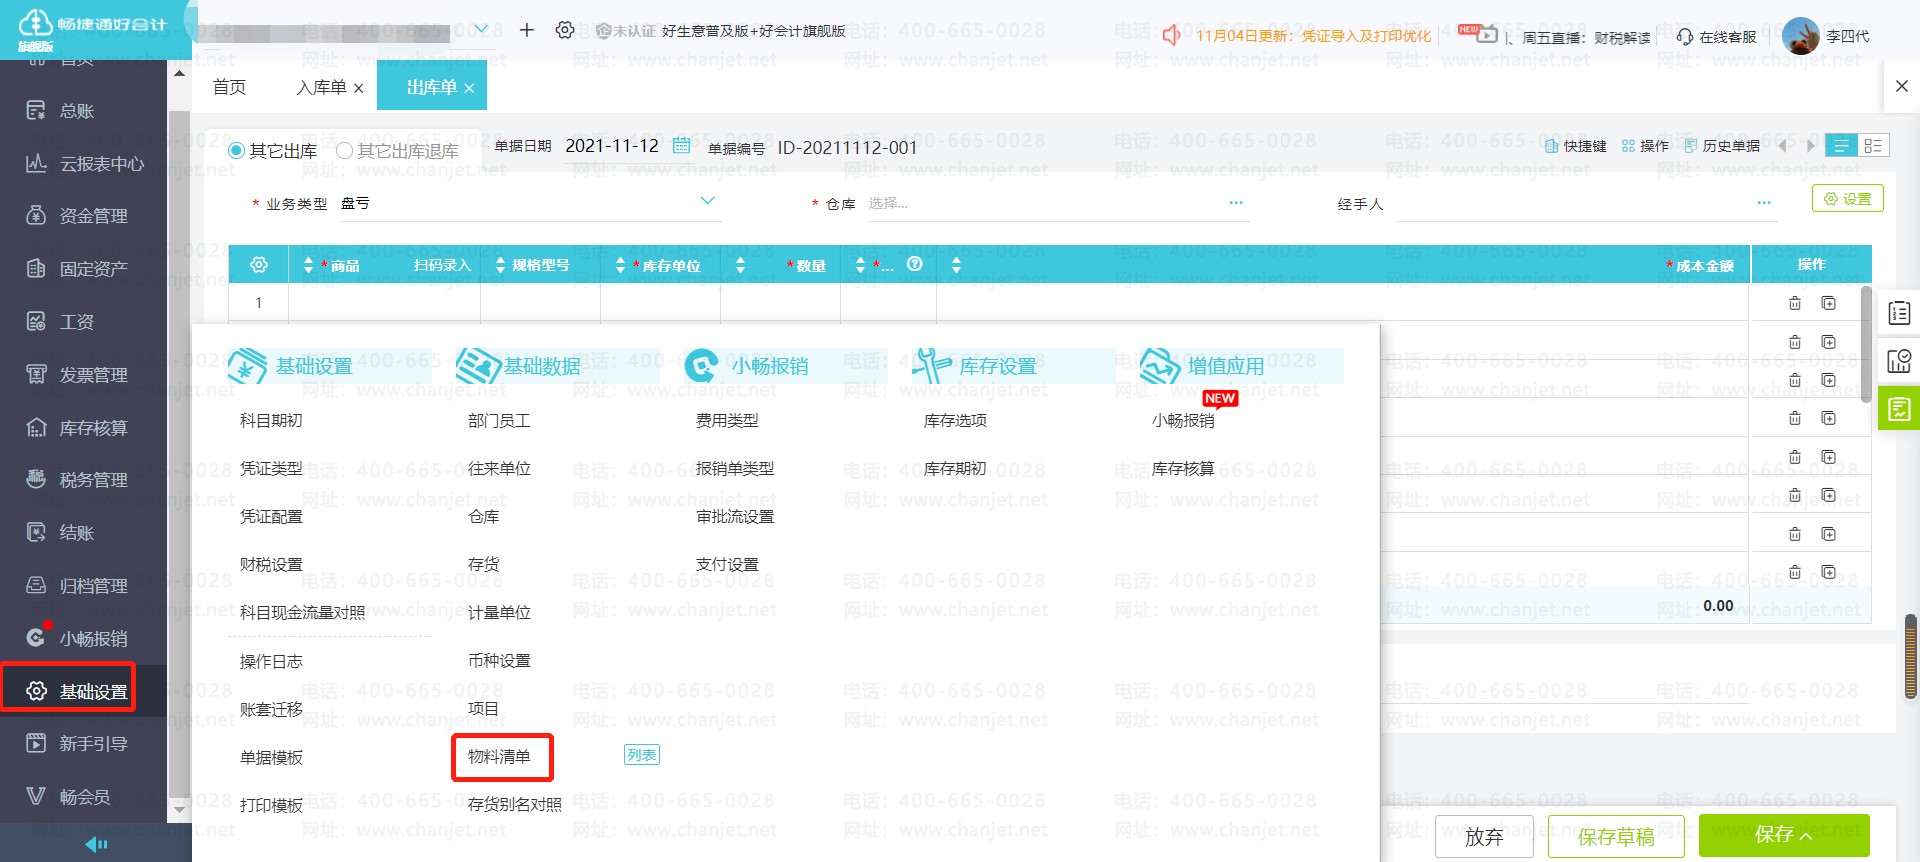This screenshot has width=1920, height=862.
Task: Click the top-bar settings gear icon
Action: pyautogui.click(x=565, y=30)
